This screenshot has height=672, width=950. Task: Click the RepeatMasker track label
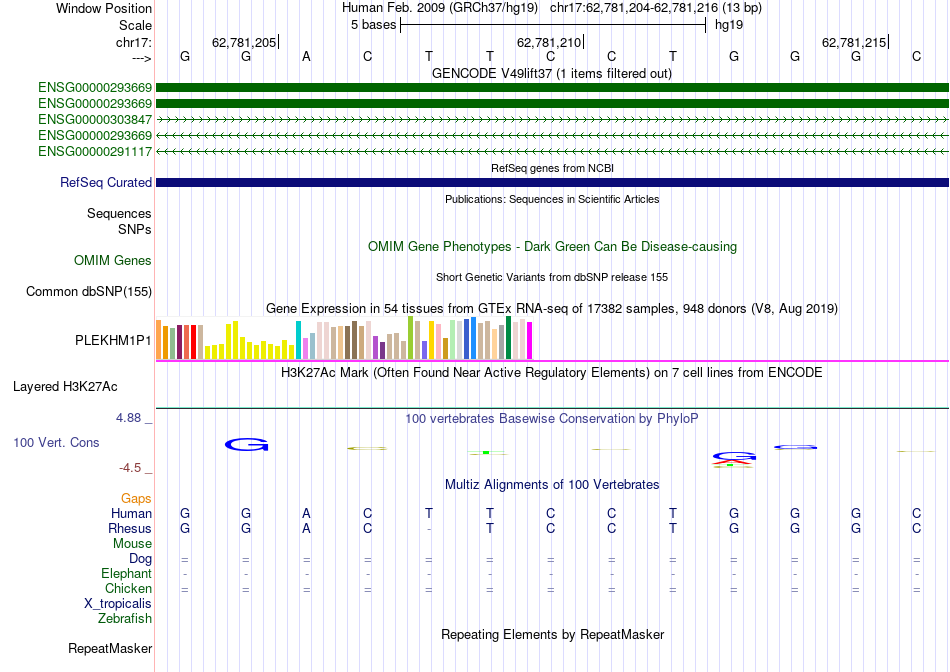110,649
